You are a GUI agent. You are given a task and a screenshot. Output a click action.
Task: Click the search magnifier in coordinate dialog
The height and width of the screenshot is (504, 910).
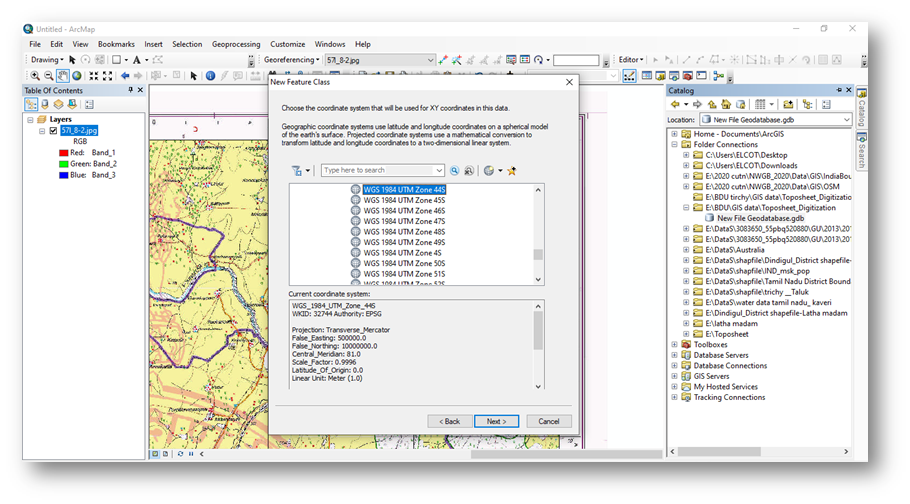pyautogui.click(x=454, y=171)
